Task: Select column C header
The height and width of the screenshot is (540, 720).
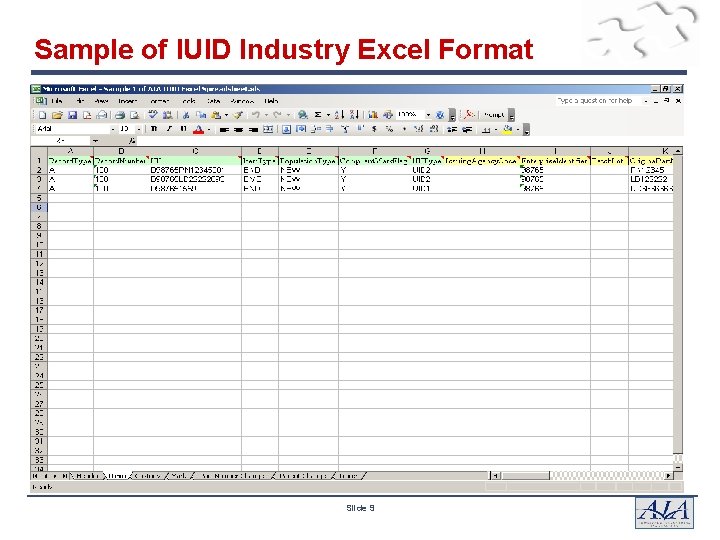Action: pos(195,151)
